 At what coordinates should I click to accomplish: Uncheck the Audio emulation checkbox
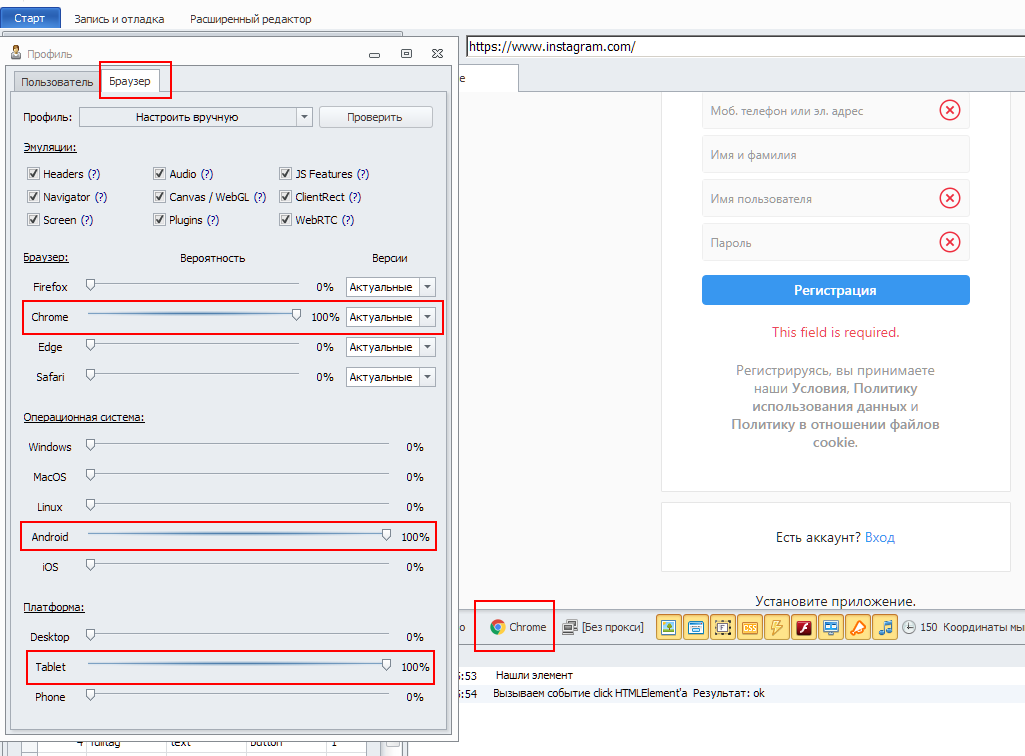(x=159, y=173)
